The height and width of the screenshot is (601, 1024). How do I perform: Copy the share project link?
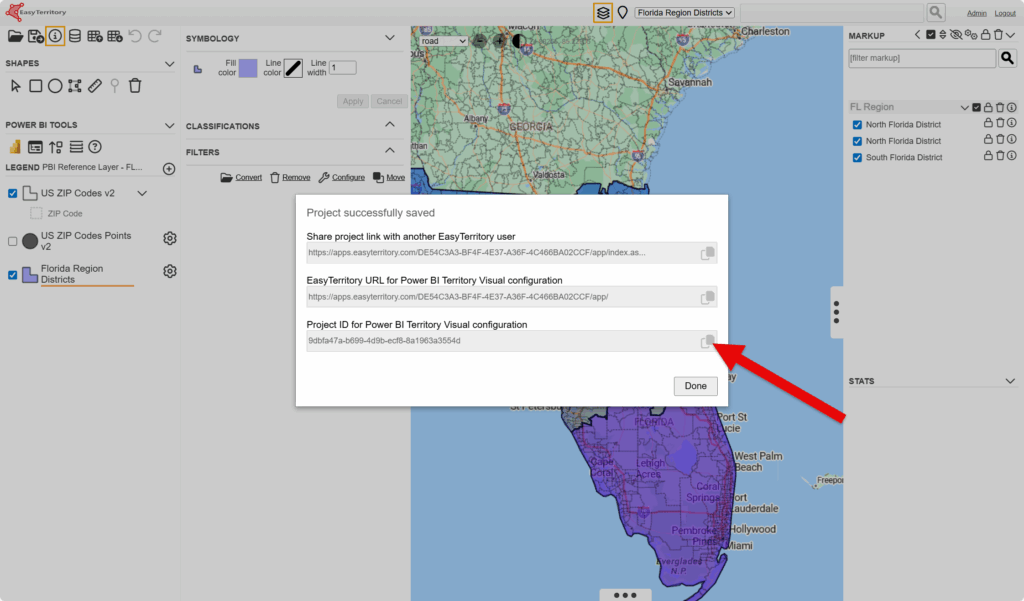point(707,253)
